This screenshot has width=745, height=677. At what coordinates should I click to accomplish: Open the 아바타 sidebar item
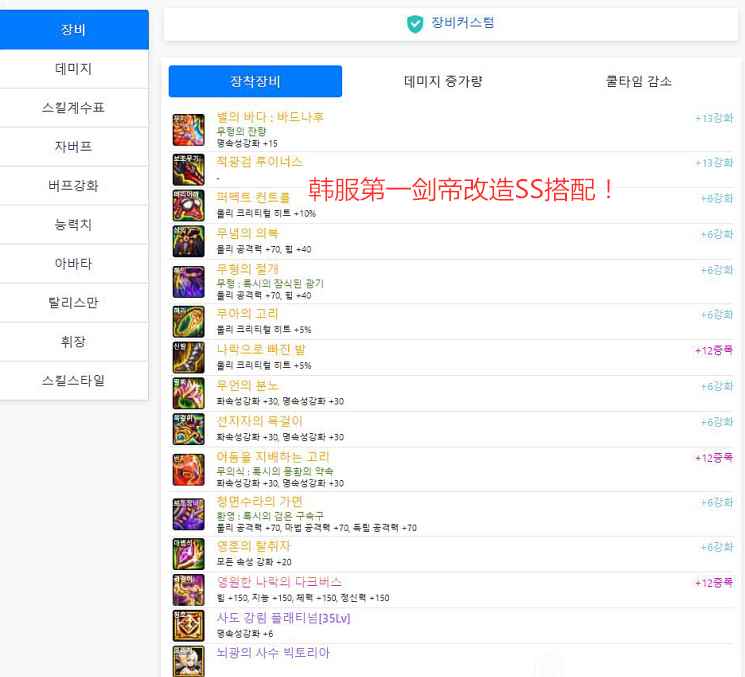[74, 263]
